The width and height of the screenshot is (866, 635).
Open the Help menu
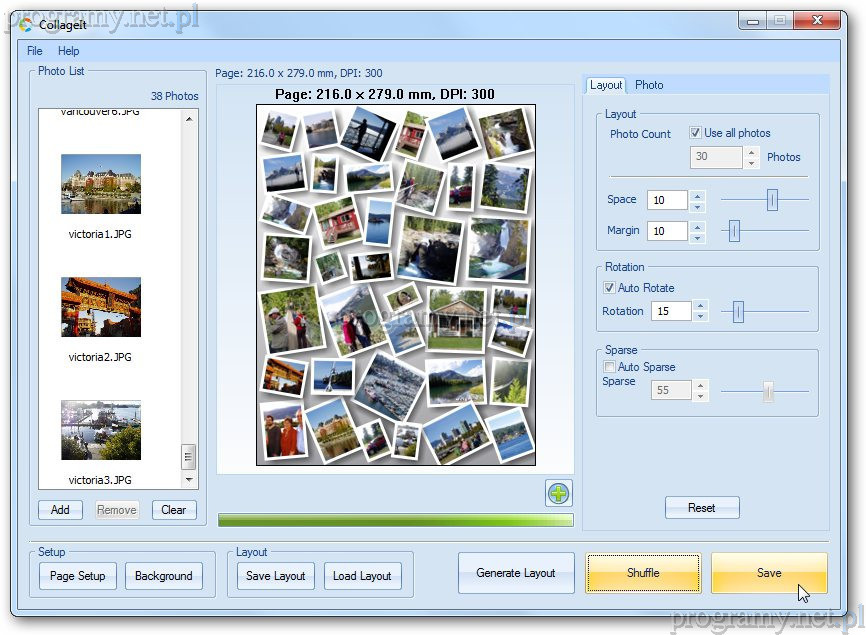(68, 51)
